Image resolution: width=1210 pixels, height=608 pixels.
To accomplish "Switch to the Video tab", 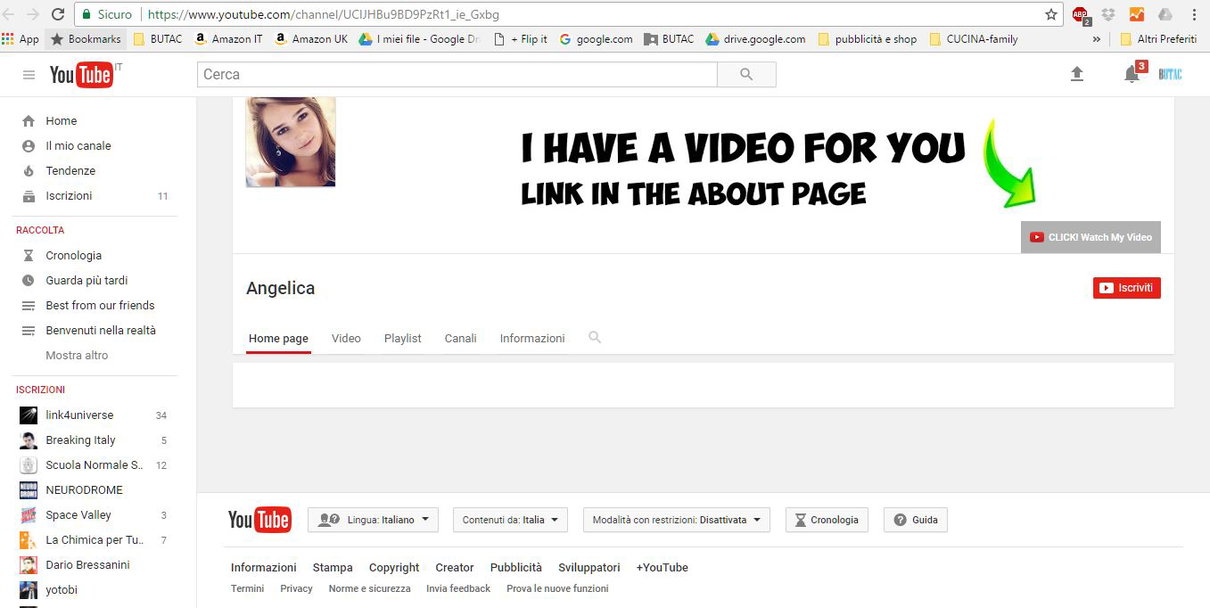I will 346,338.
